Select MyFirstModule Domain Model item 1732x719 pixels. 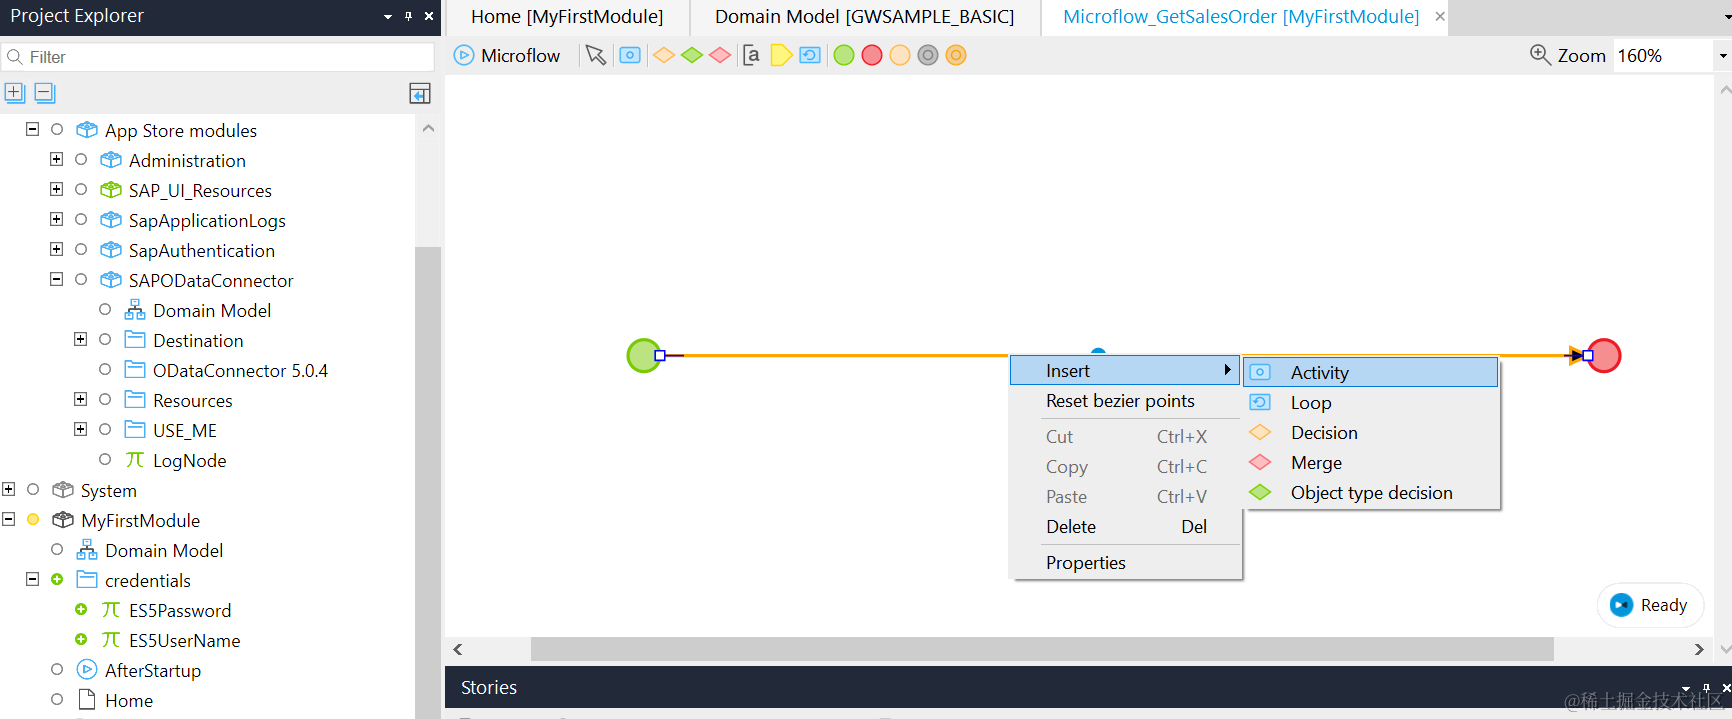tap(164, 550)
